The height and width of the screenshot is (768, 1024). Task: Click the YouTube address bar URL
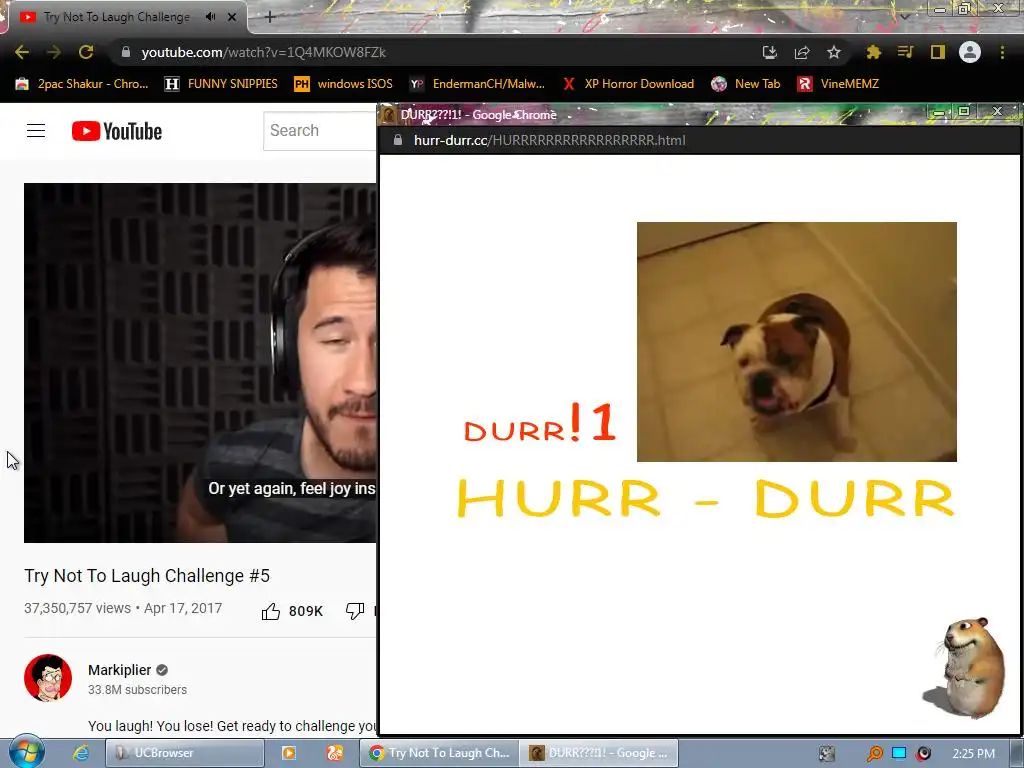(263, 52)
